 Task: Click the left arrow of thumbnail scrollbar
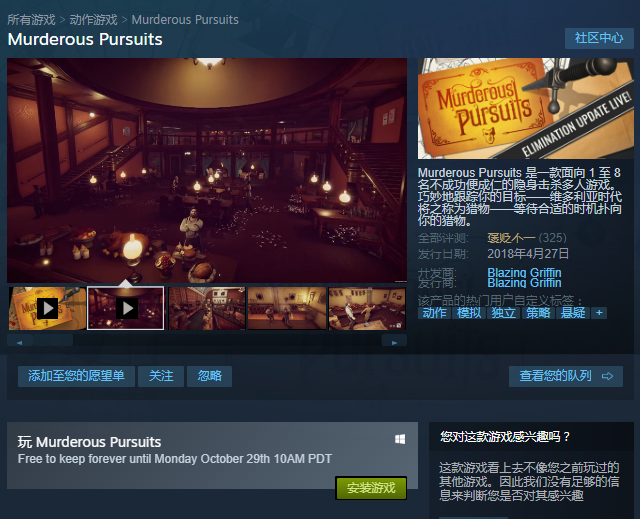coord(19,342)
